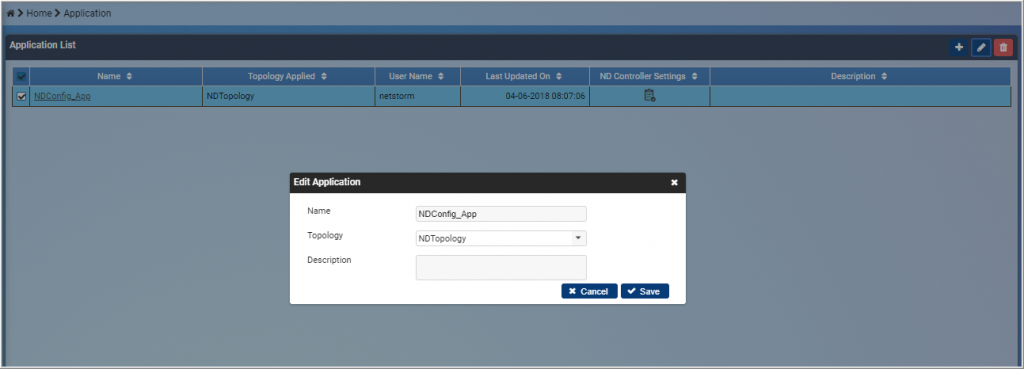
Task: Click the Description label in dialog
Action: pos(329,260)
